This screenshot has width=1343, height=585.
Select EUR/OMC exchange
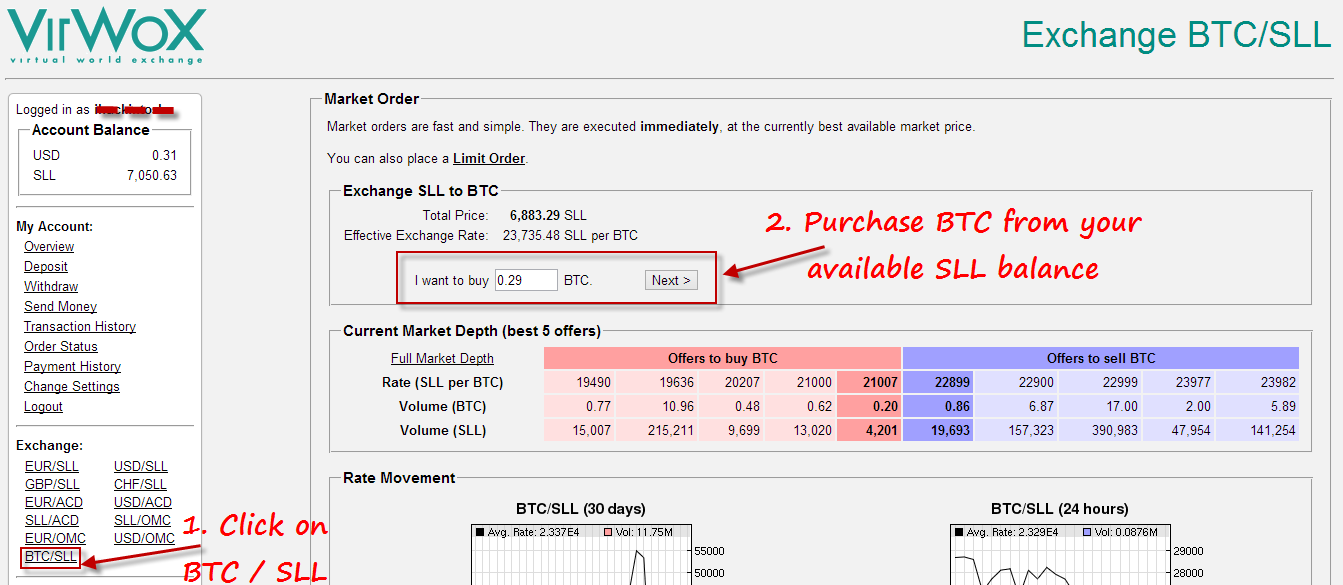click(56, 539)
